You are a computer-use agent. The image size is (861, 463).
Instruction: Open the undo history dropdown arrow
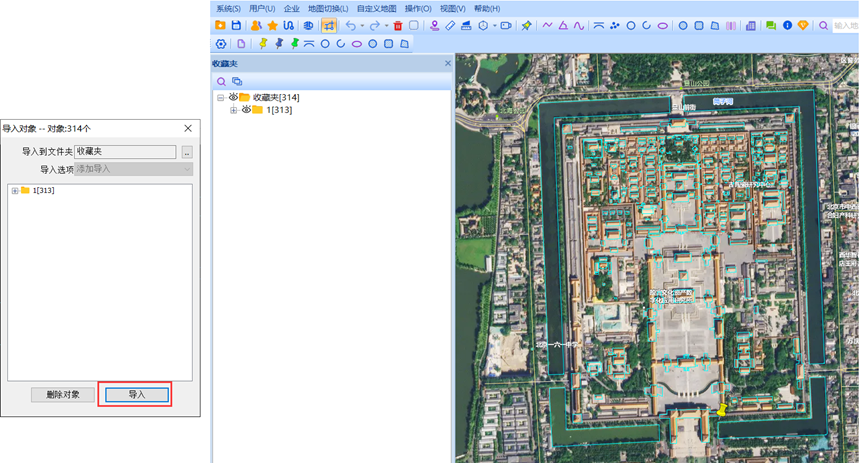pos(362,26)
